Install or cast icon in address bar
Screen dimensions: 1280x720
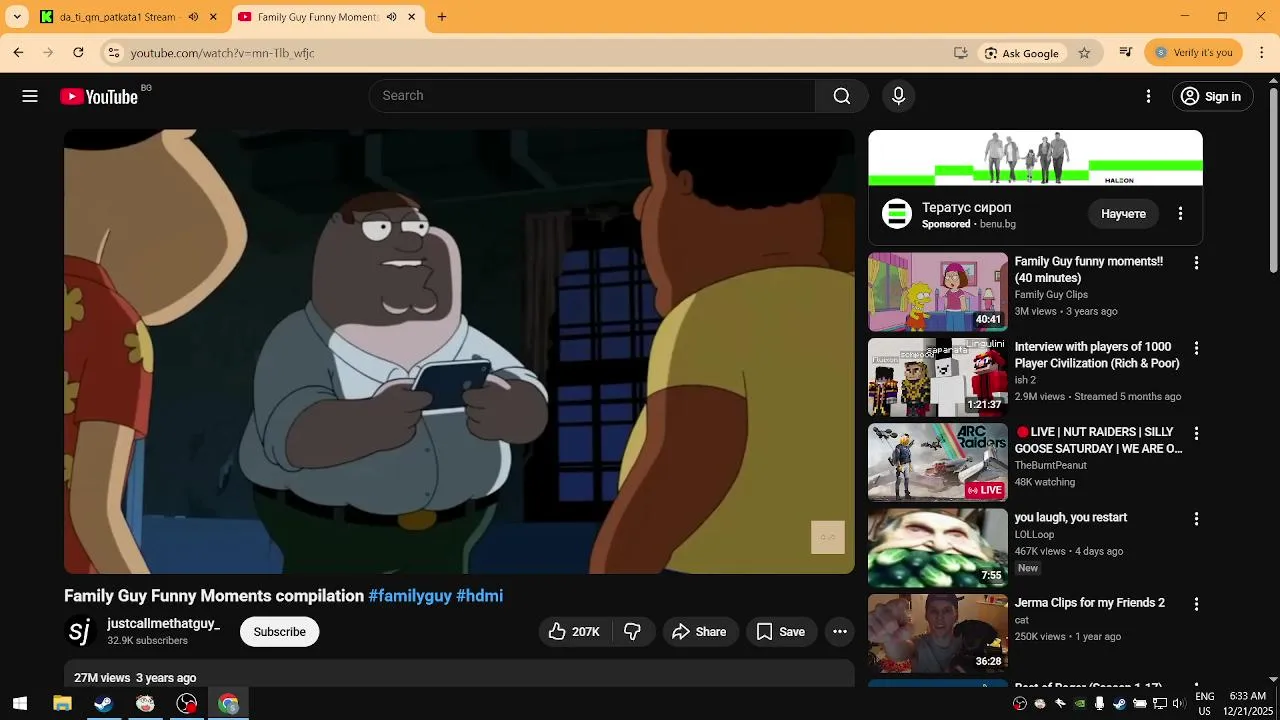pos(961,53)
